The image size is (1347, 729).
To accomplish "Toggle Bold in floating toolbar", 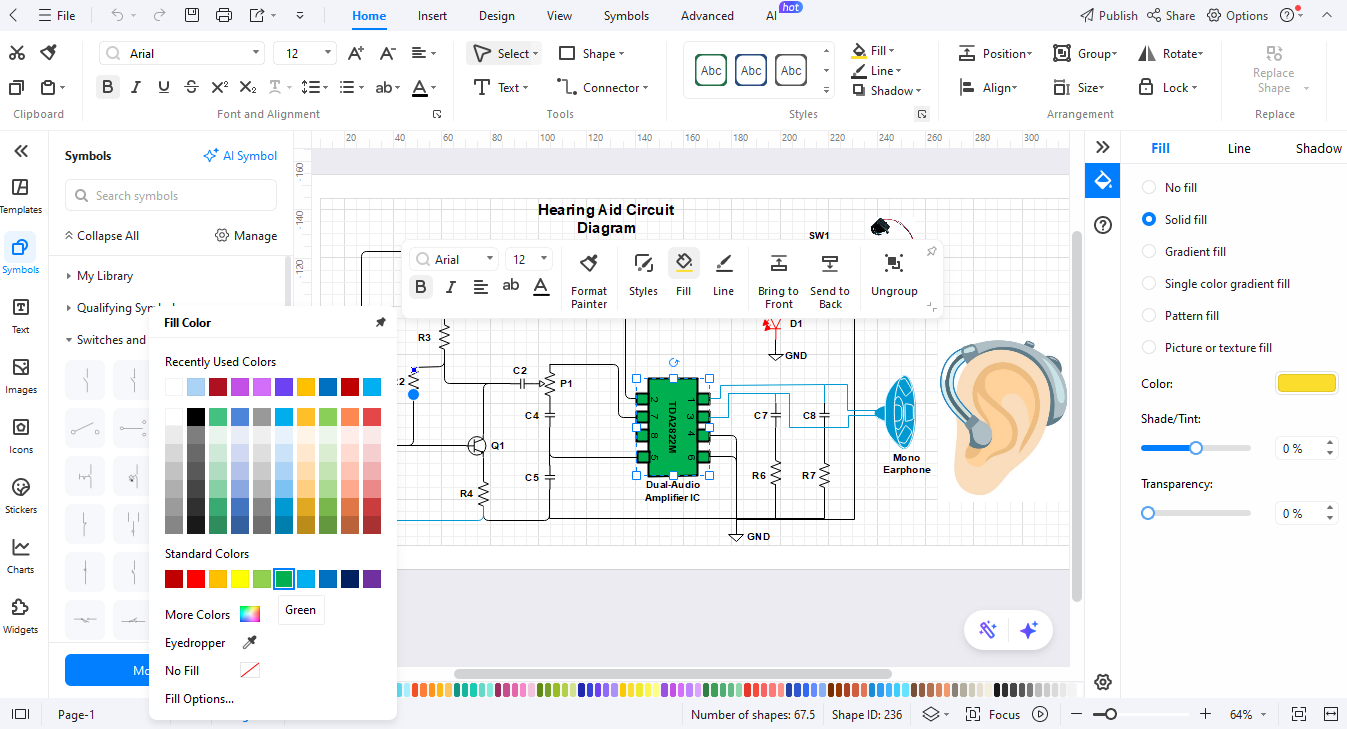I will tap(421, 287).
